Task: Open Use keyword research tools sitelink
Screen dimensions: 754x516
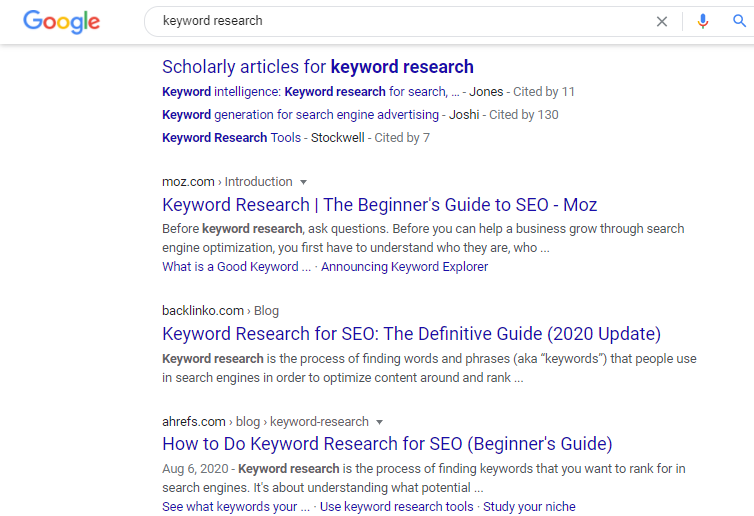Action: (397, 506)
